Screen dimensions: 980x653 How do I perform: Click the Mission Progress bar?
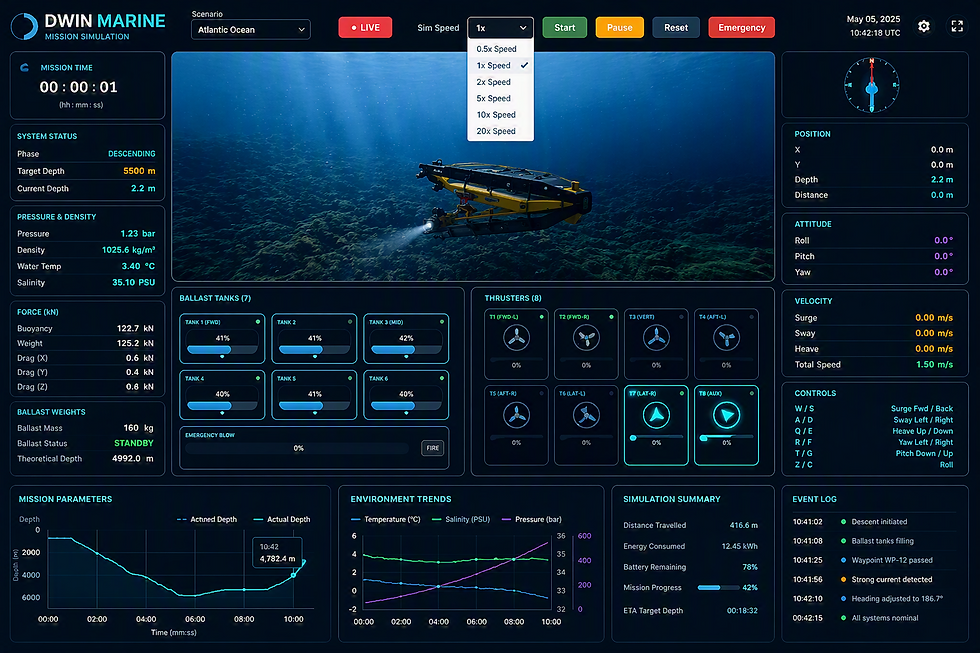pos(718,587)
